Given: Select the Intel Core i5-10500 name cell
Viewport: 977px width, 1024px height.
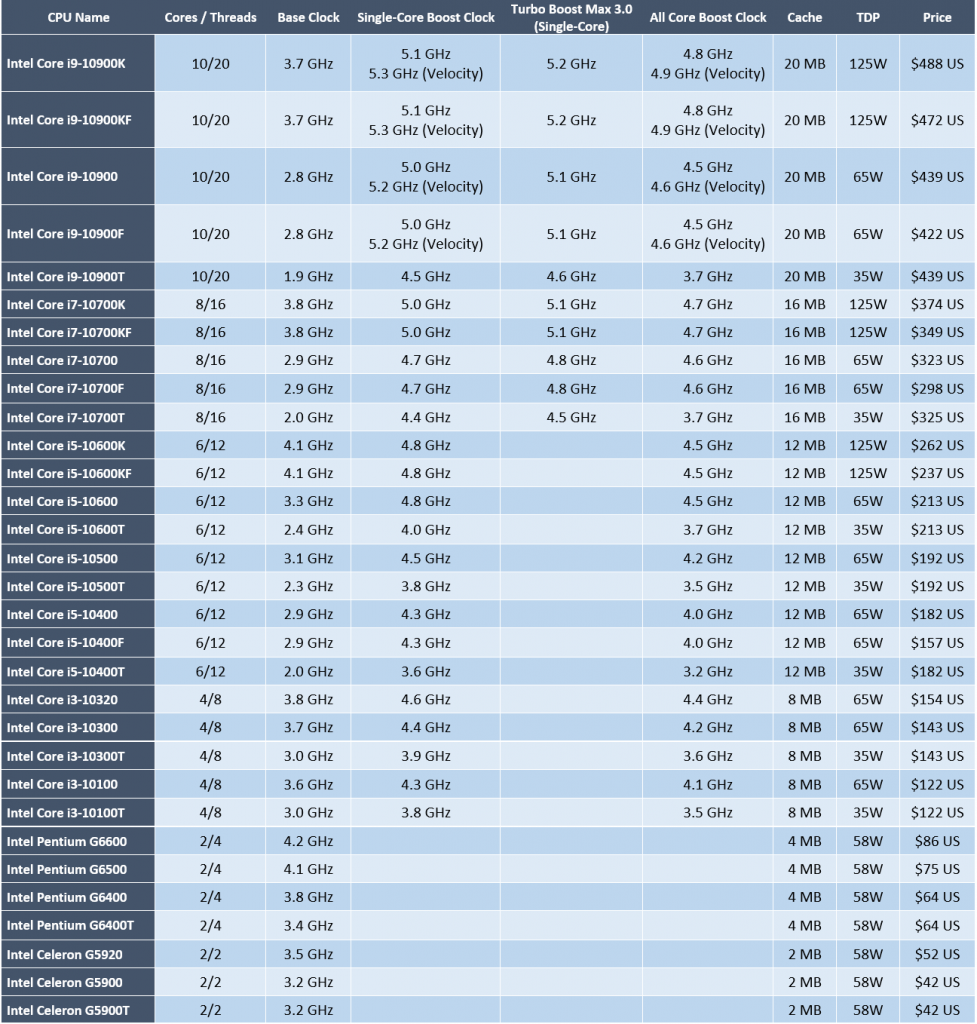Looking at the screenshot, I should coord(78,558).
